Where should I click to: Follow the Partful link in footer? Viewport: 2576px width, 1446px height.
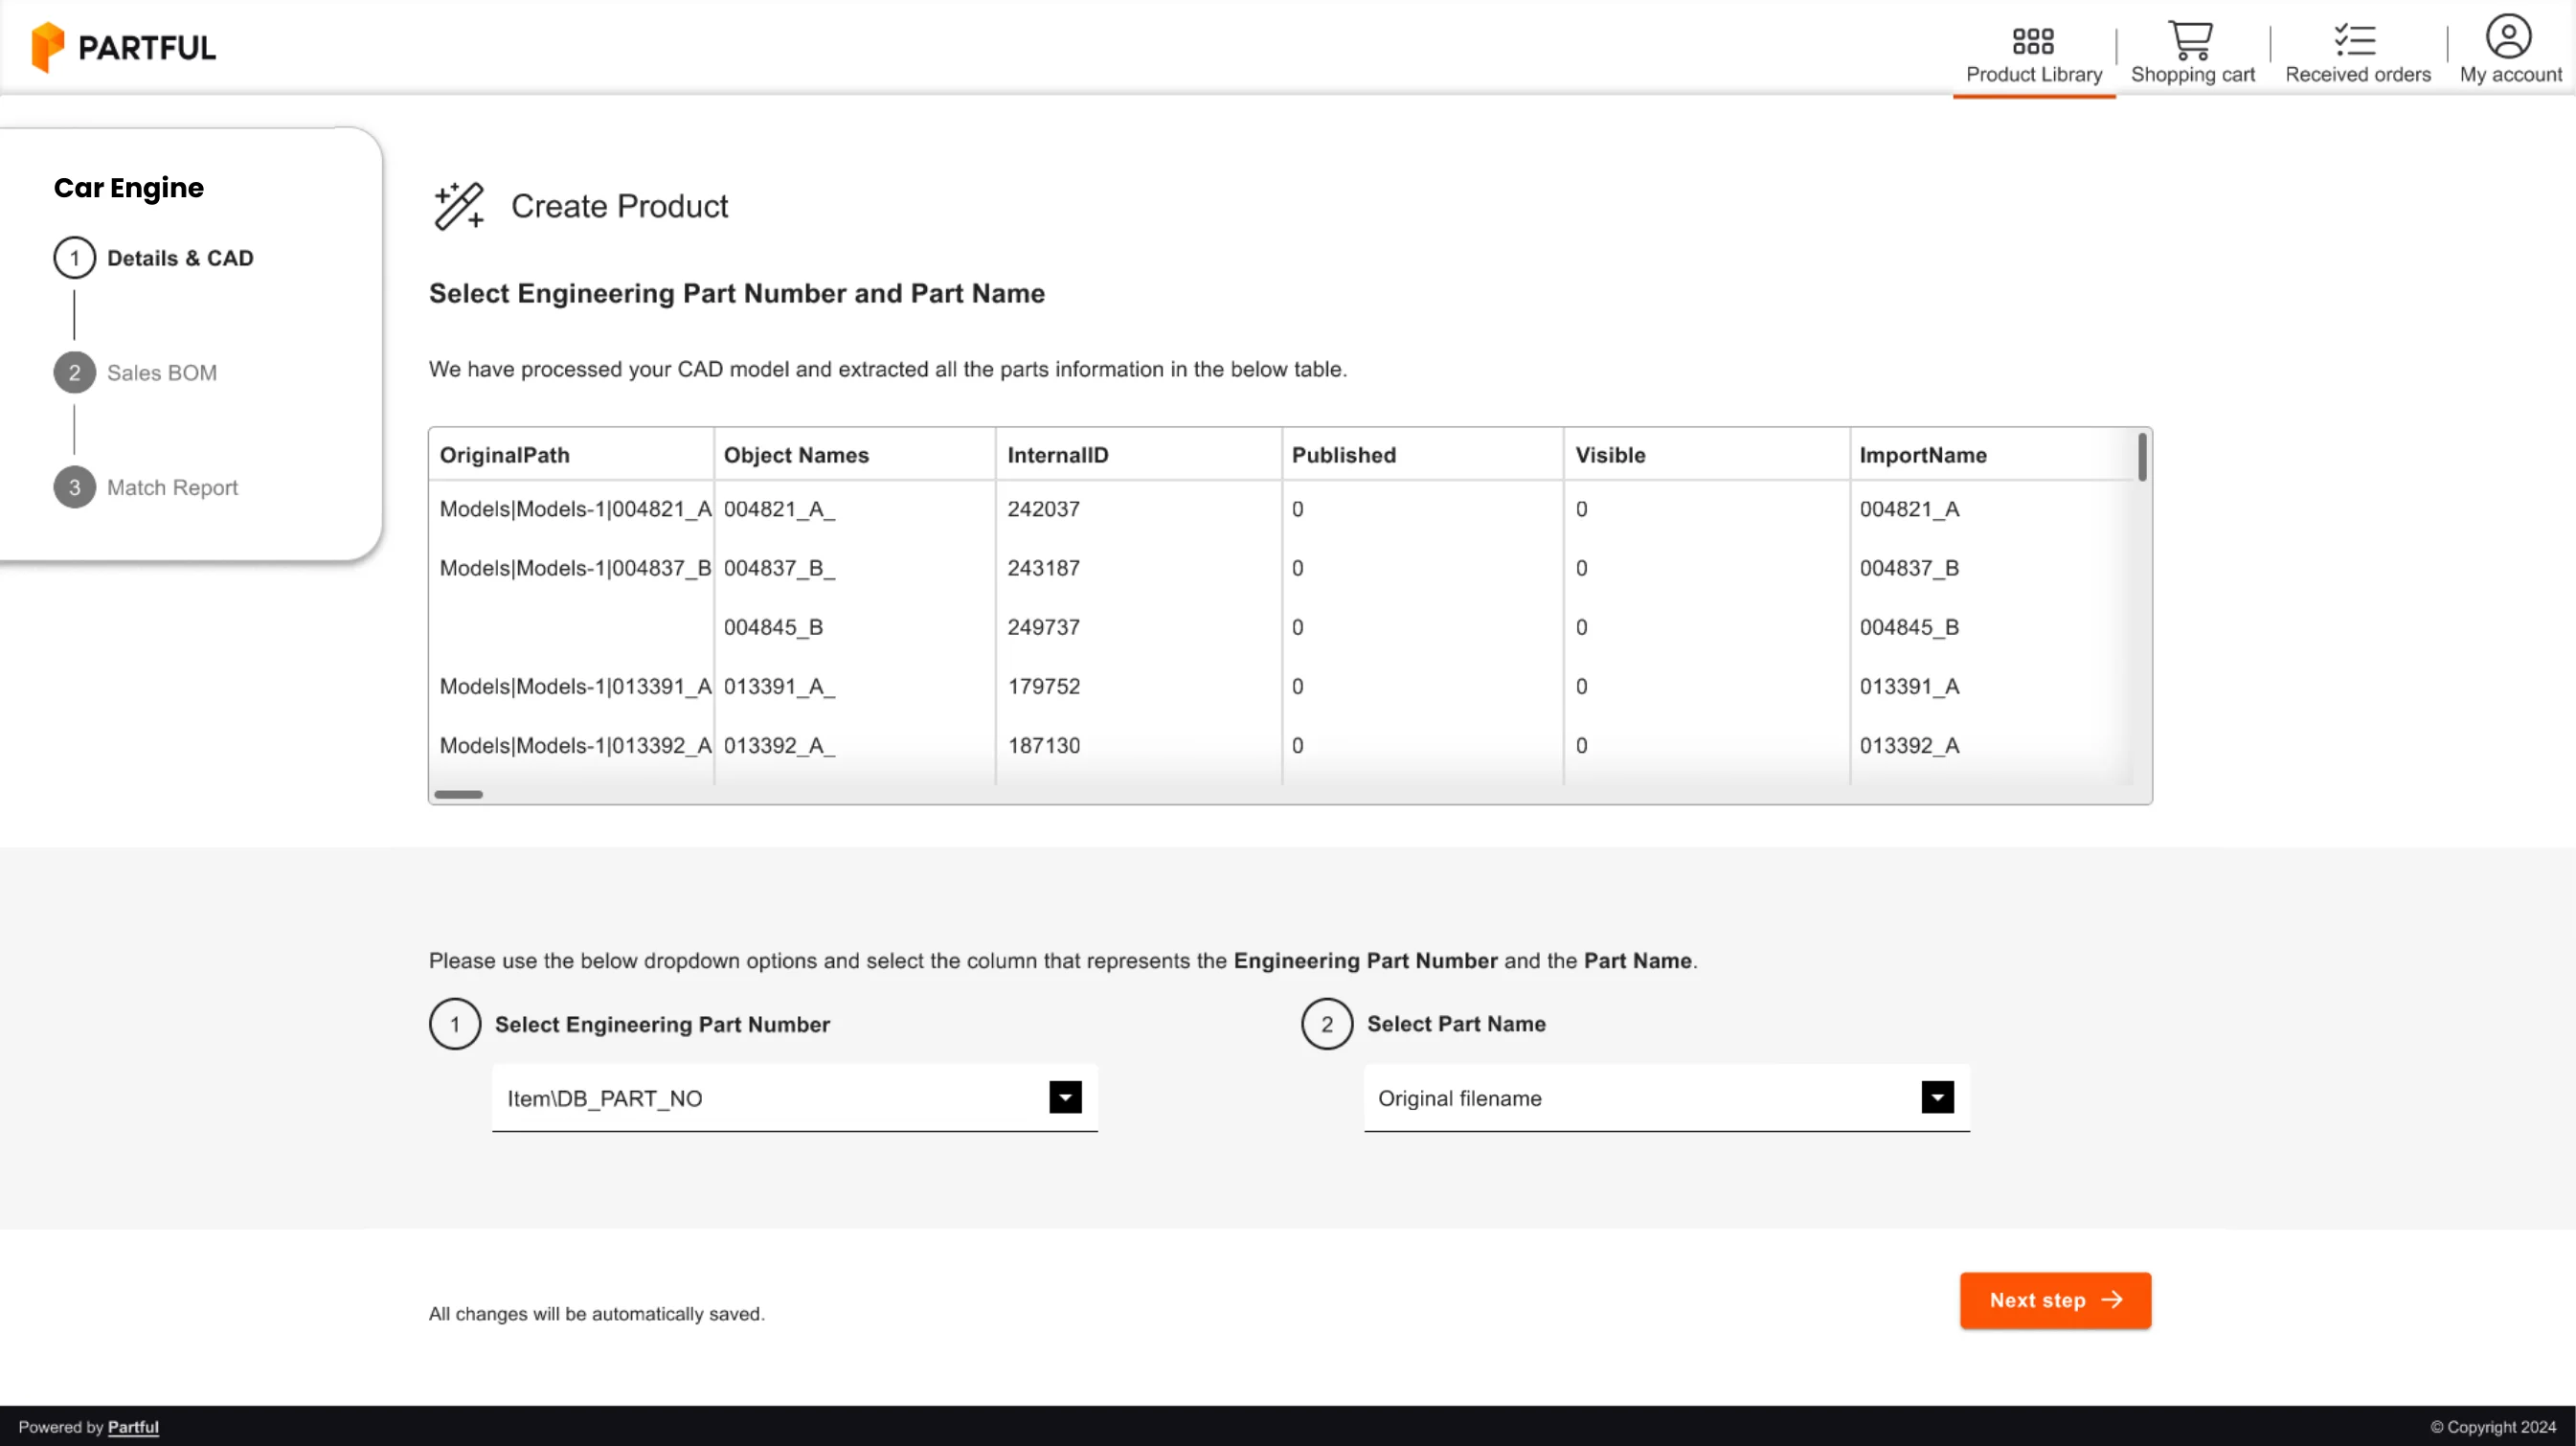pyautogui.click(x=133, y=1427)
